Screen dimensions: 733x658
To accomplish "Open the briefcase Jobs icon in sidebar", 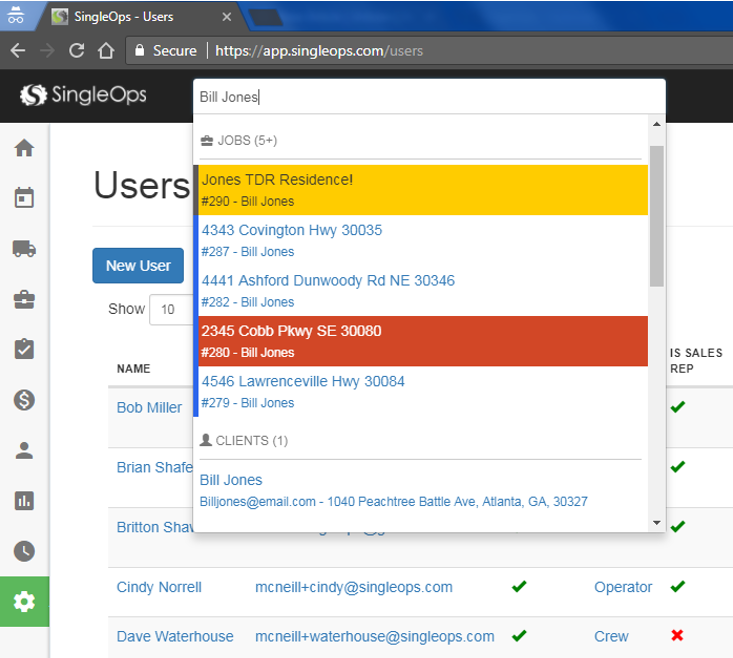I will [24, 299].
